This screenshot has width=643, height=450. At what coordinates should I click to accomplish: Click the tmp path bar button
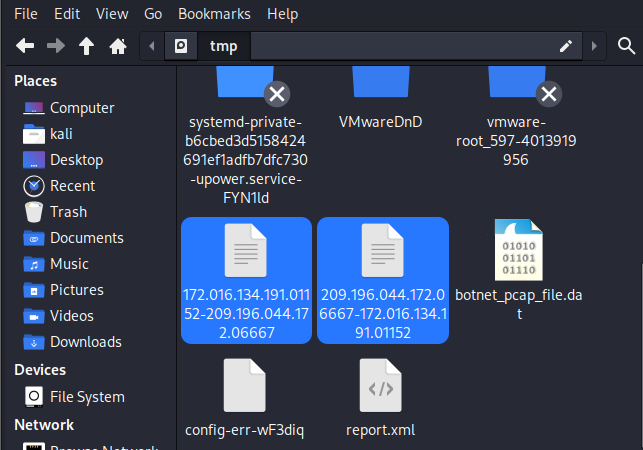coord(224,46)
